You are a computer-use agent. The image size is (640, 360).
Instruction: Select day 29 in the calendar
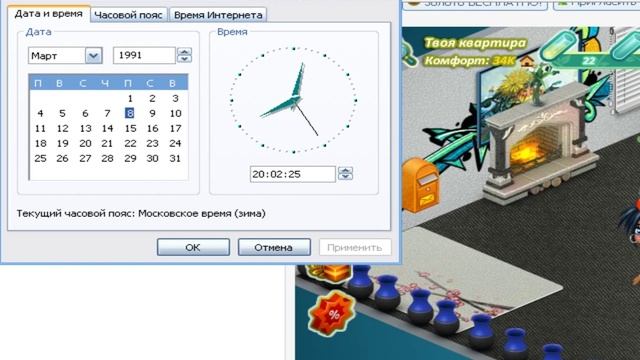130,158
